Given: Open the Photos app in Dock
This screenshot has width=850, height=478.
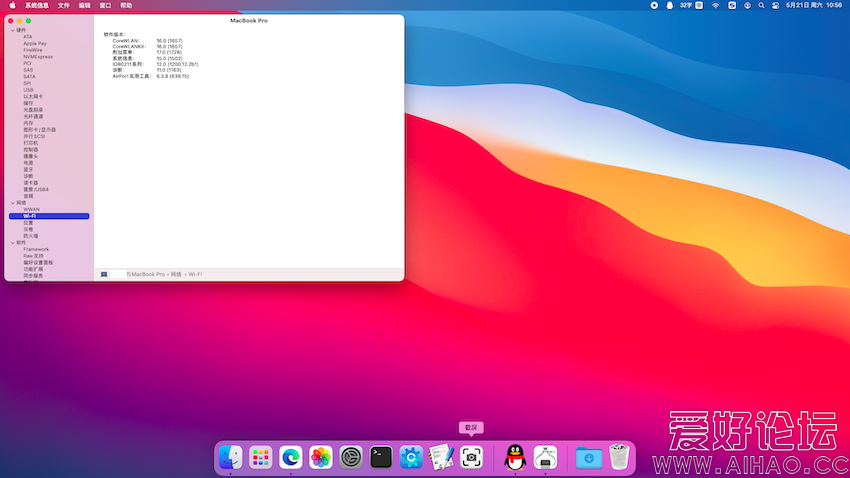Looking at the screenshot, I should (x=321, y=458).
